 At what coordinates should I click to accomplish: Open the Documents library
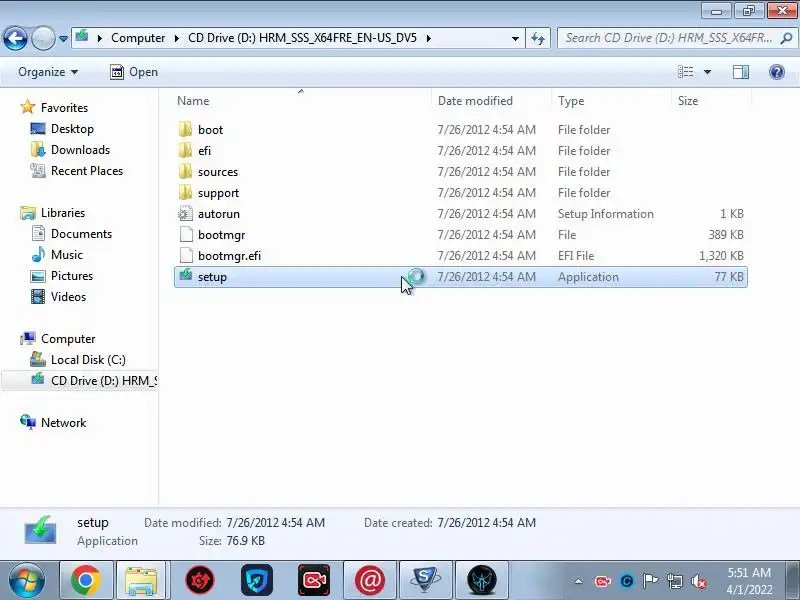click(x=71, y=234)
